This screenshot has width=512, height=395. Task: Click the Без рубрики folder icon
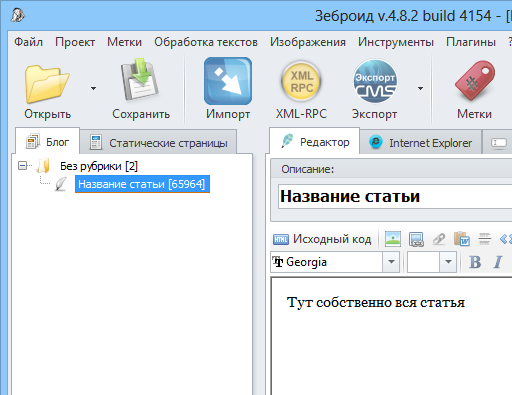tap(43, 166)
